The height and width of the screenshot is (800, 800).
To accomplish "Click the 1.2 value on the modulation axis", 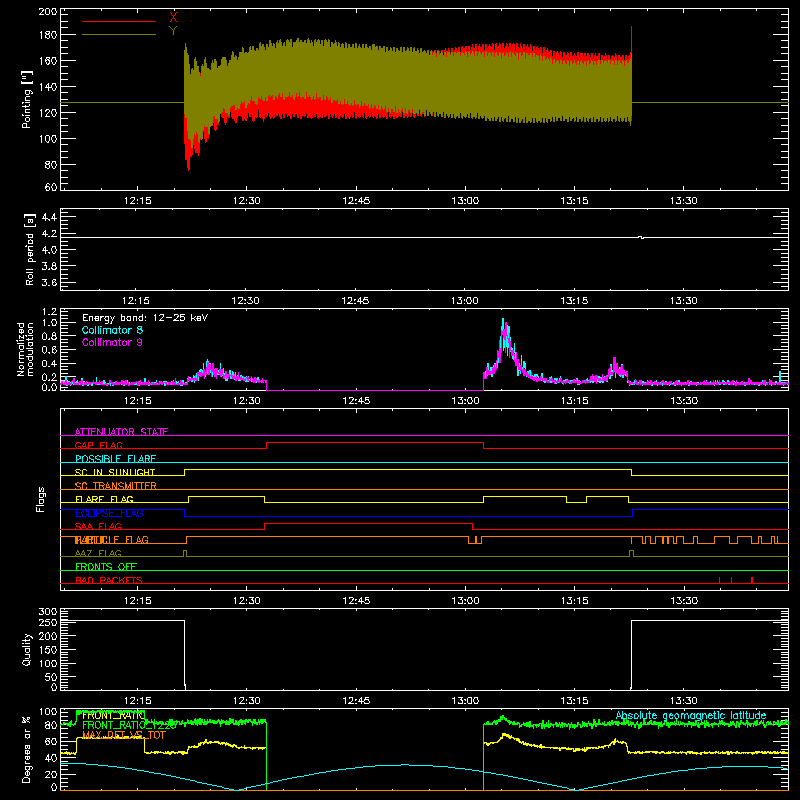I will point(49,312).
